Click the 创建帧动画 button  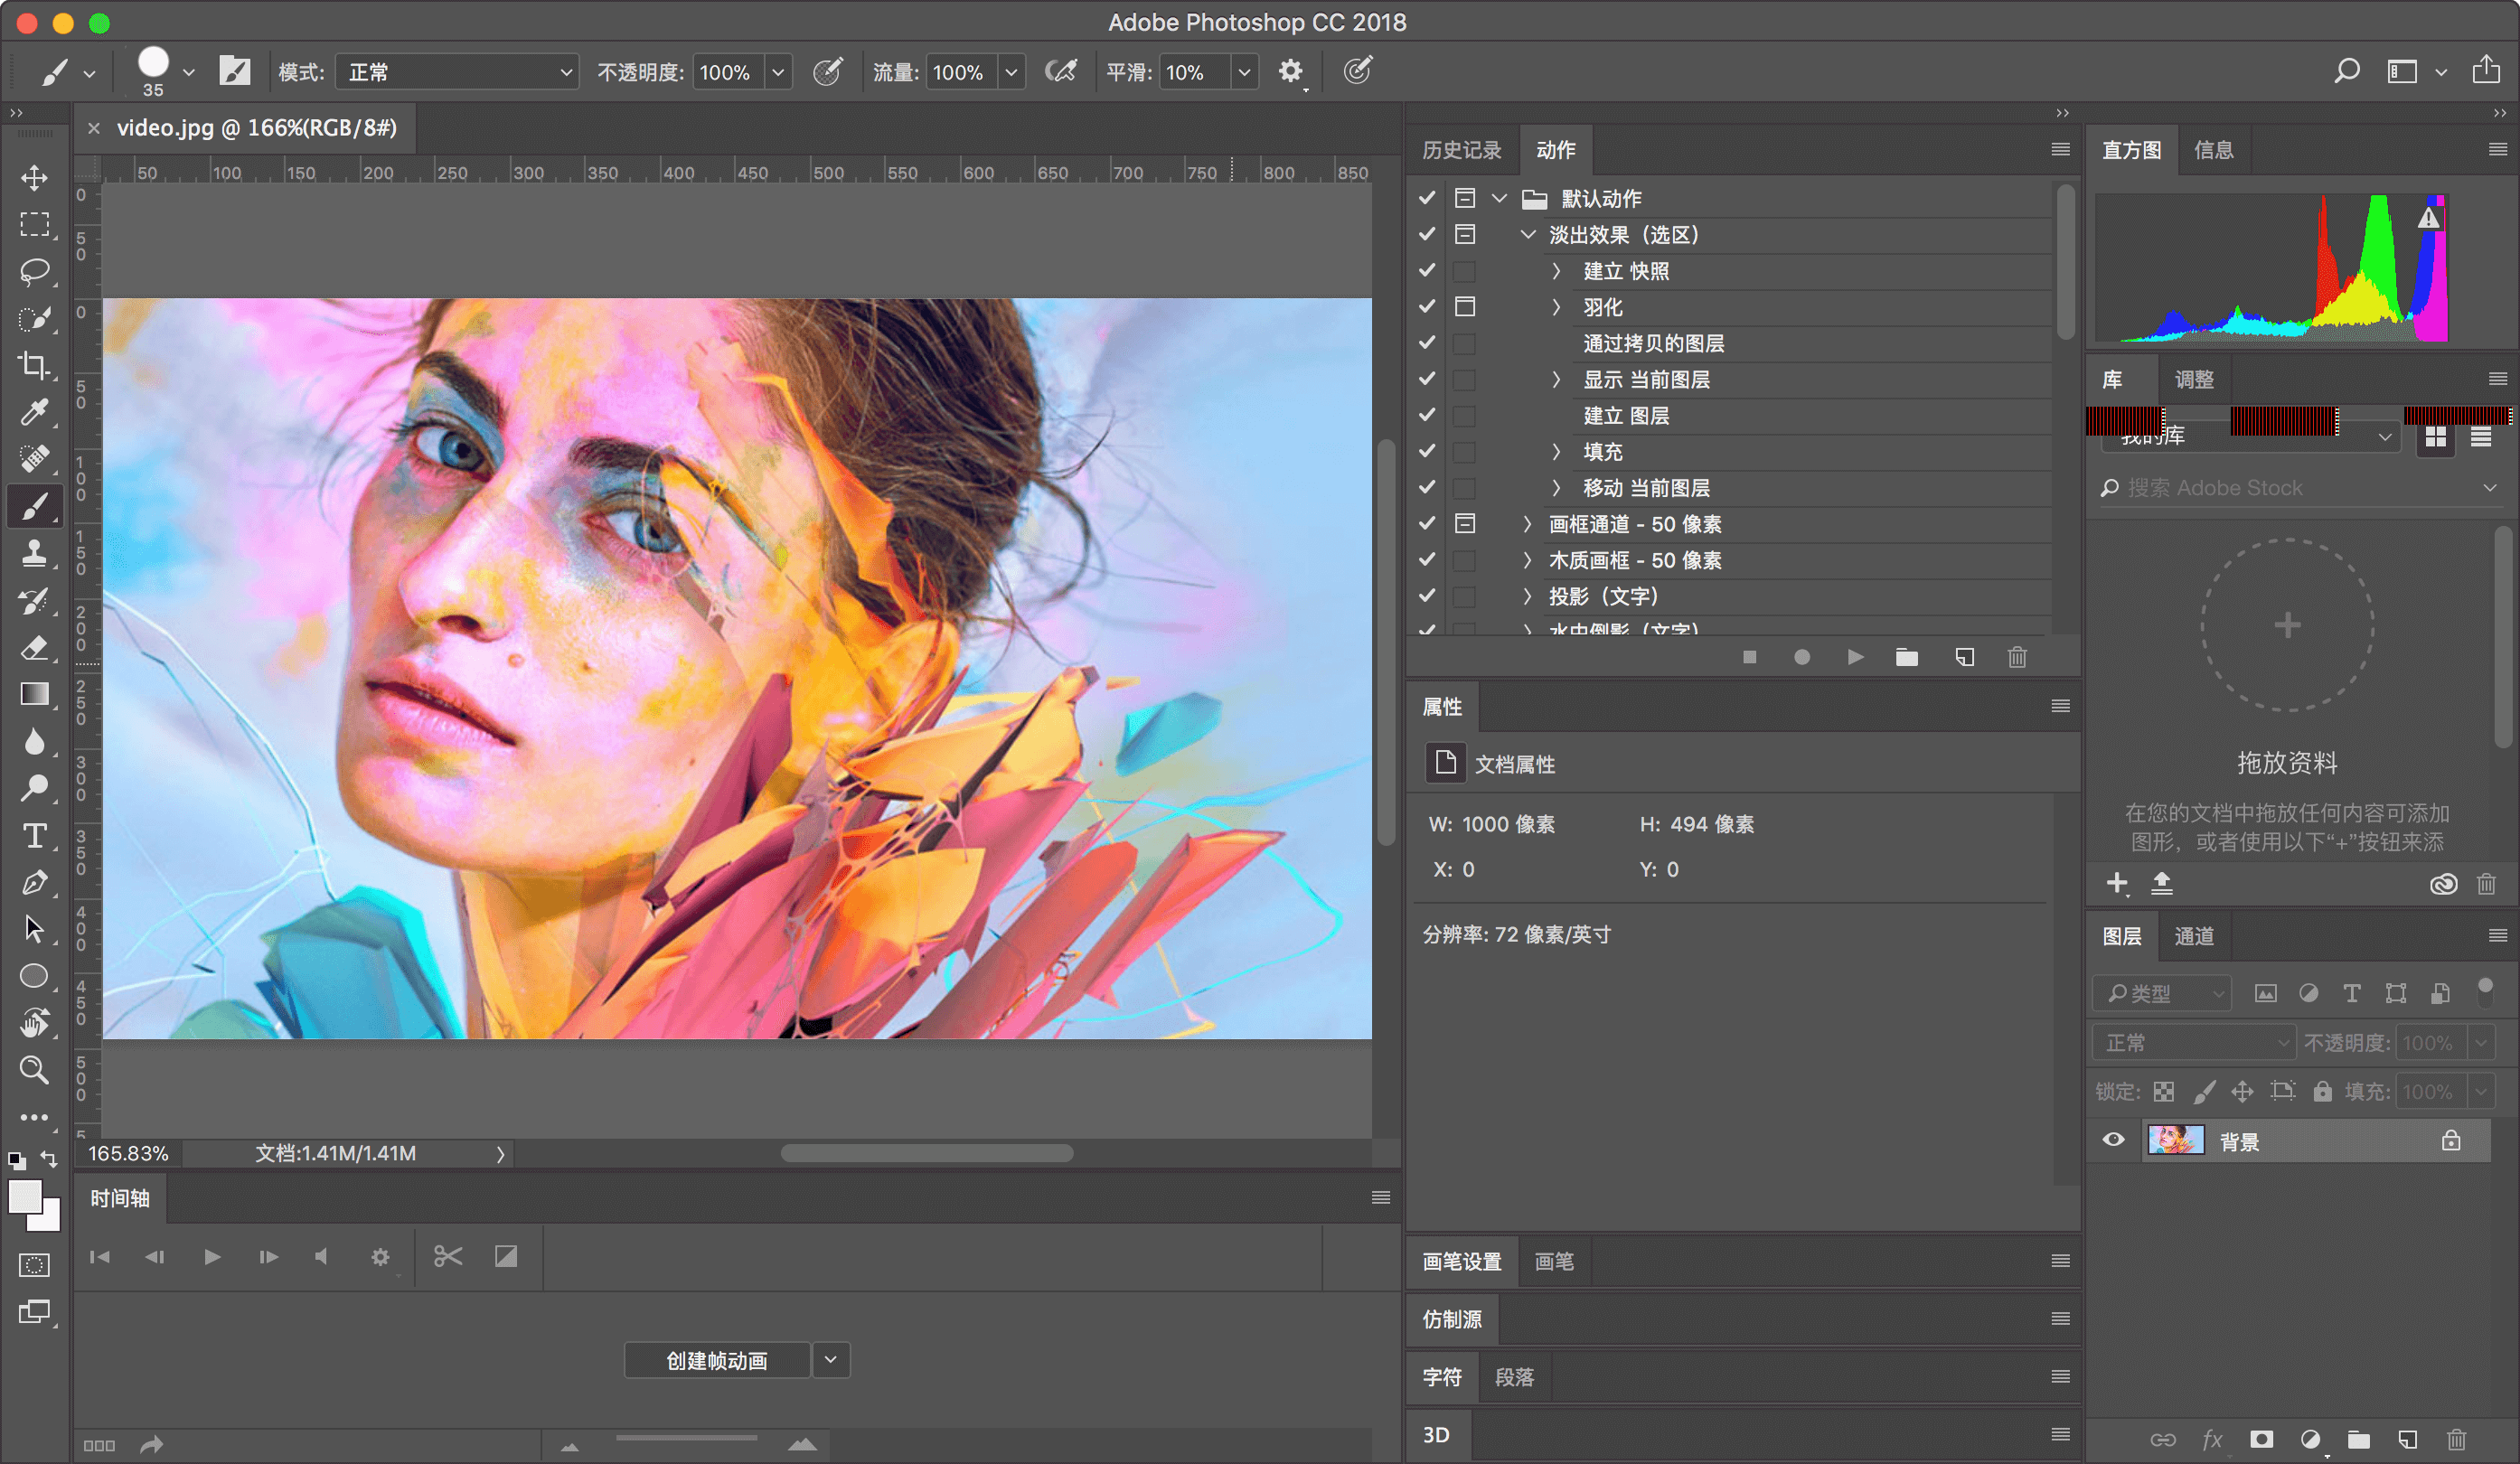(x=716, y=1359)
